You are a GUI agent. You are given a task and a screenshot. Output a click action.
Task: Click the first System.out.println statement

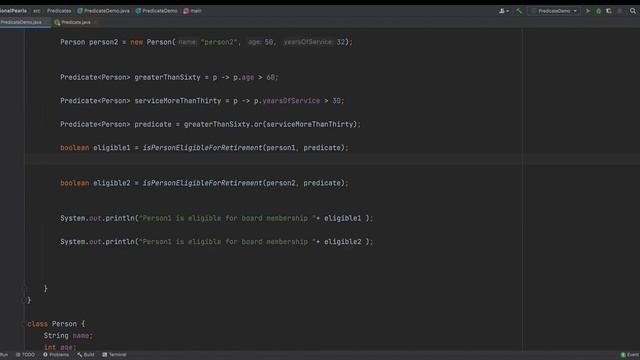216,218
